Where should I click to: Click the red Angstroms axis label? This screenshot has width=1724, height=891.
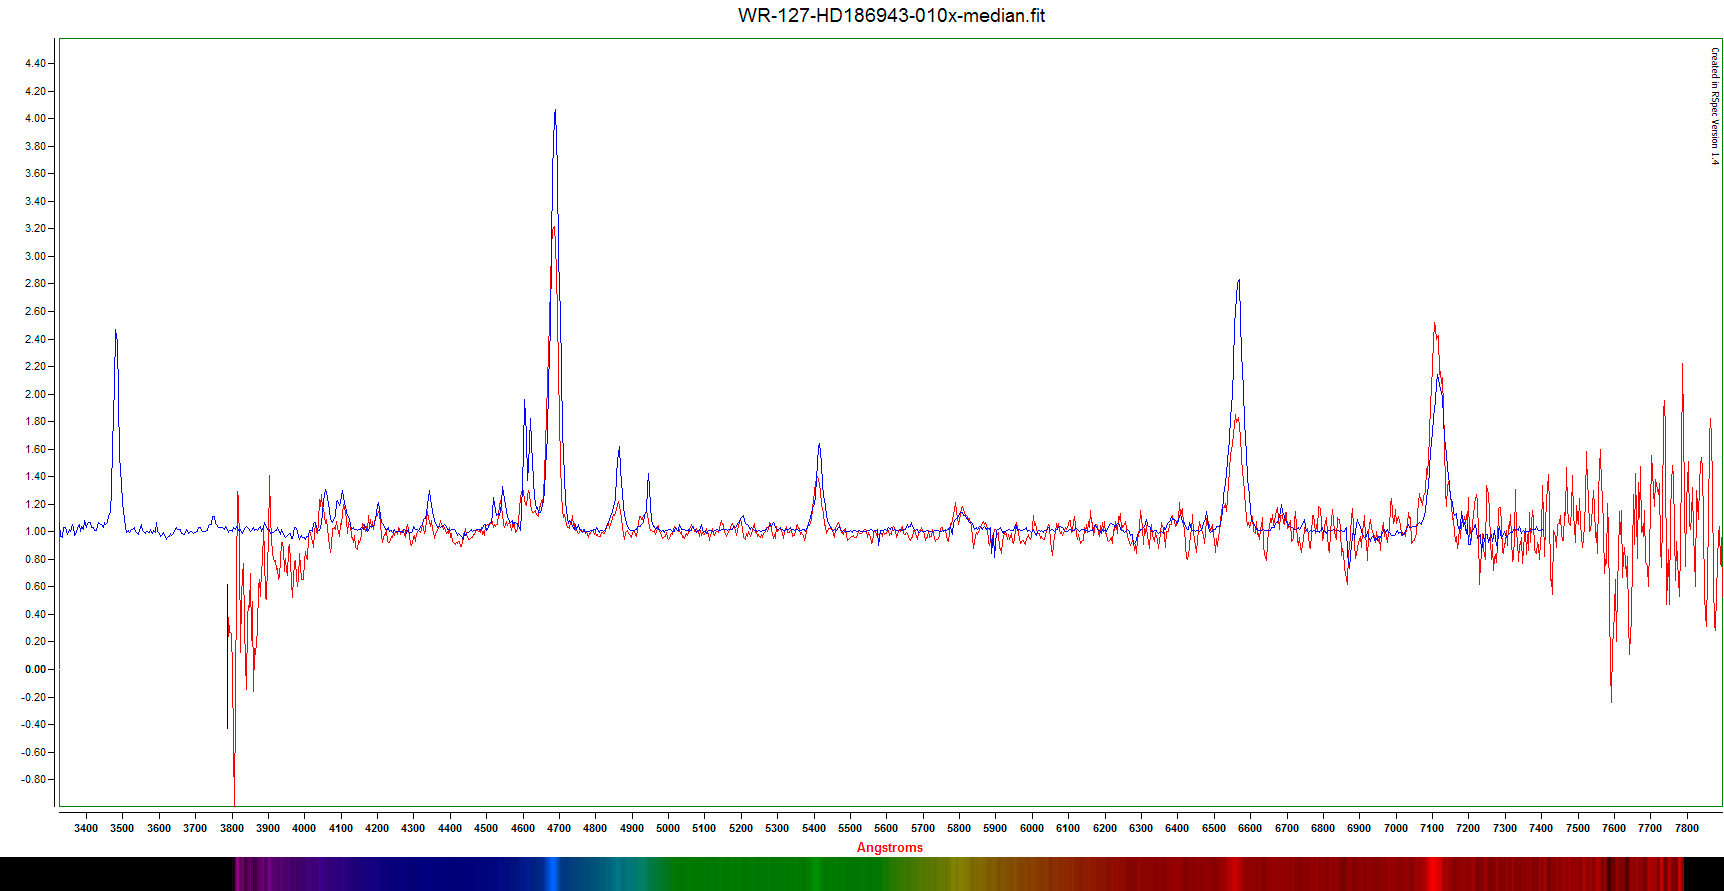pos(889,847)
